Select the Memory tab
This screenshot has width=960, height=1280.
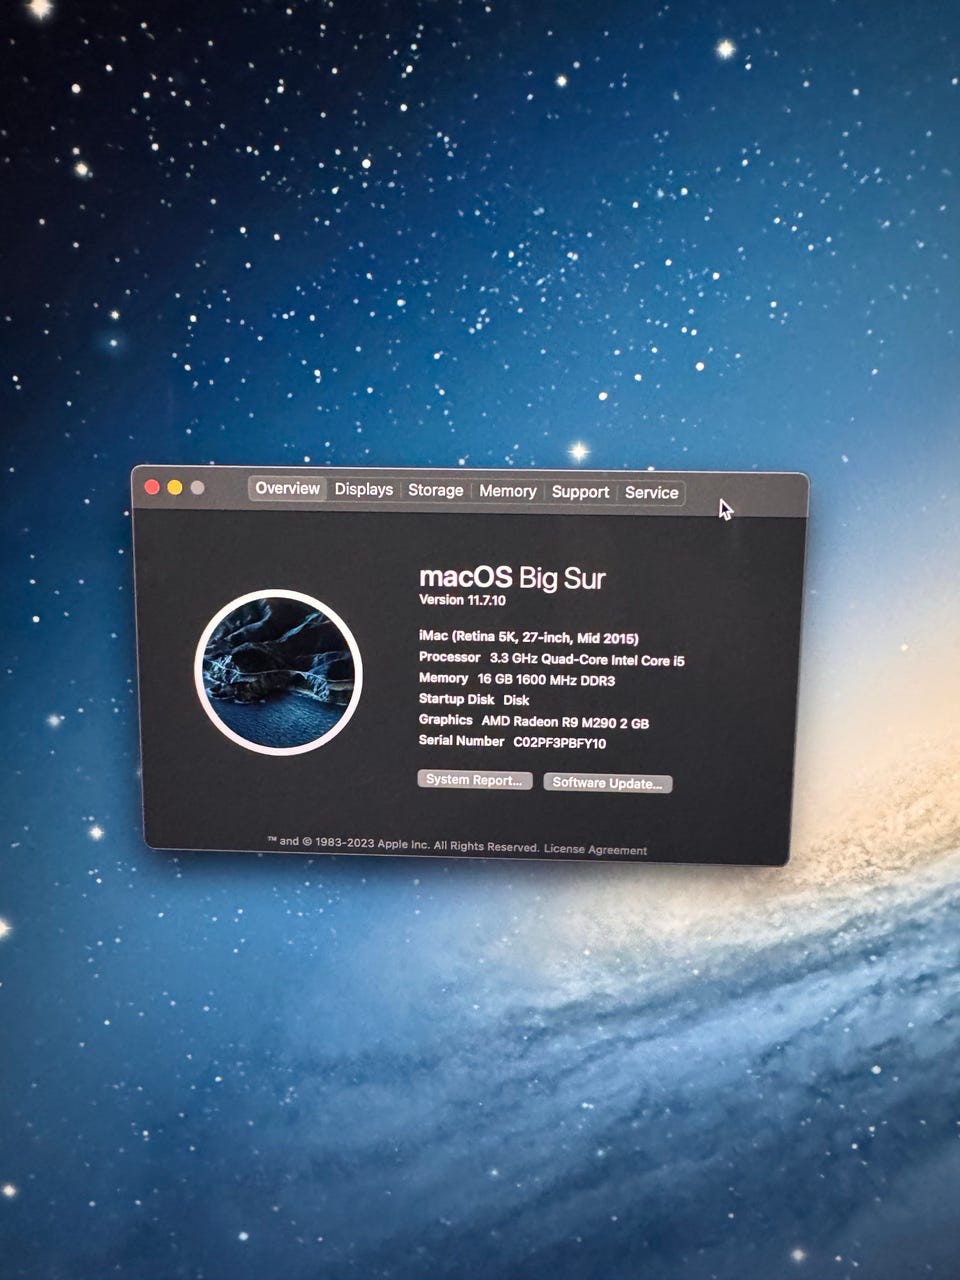point(507,491)
